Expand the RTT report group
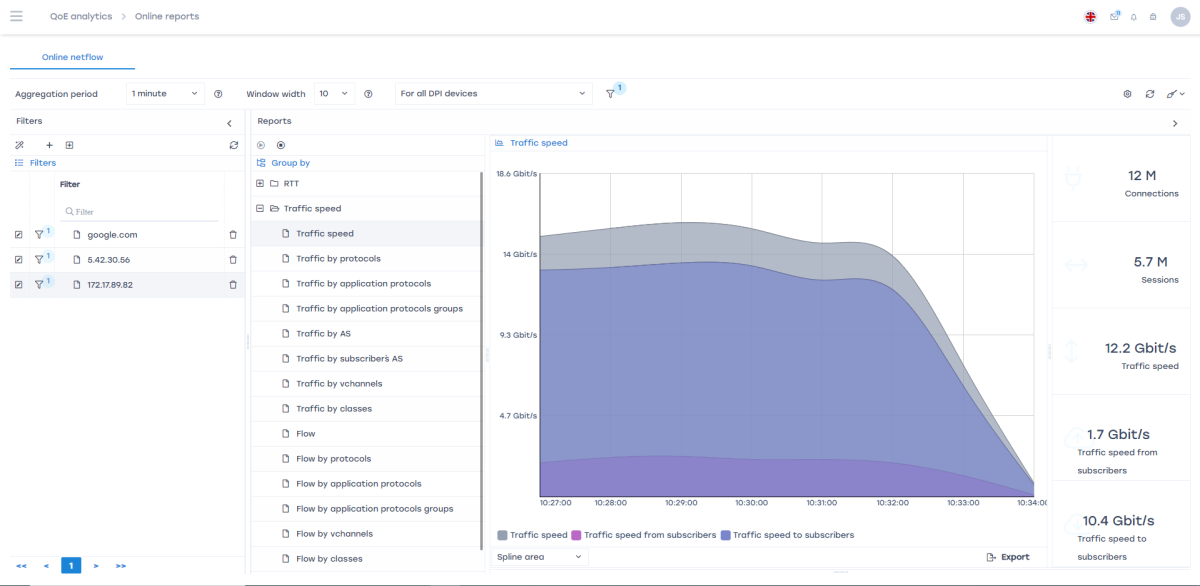This screenshot has width=1200, height=586. pos(260,184)
